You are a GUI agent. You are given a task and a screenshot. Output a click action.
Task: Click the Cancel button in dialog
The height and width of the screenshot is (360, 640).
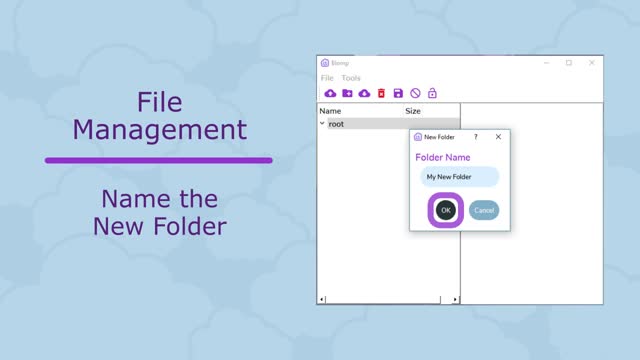click(484, 210)
